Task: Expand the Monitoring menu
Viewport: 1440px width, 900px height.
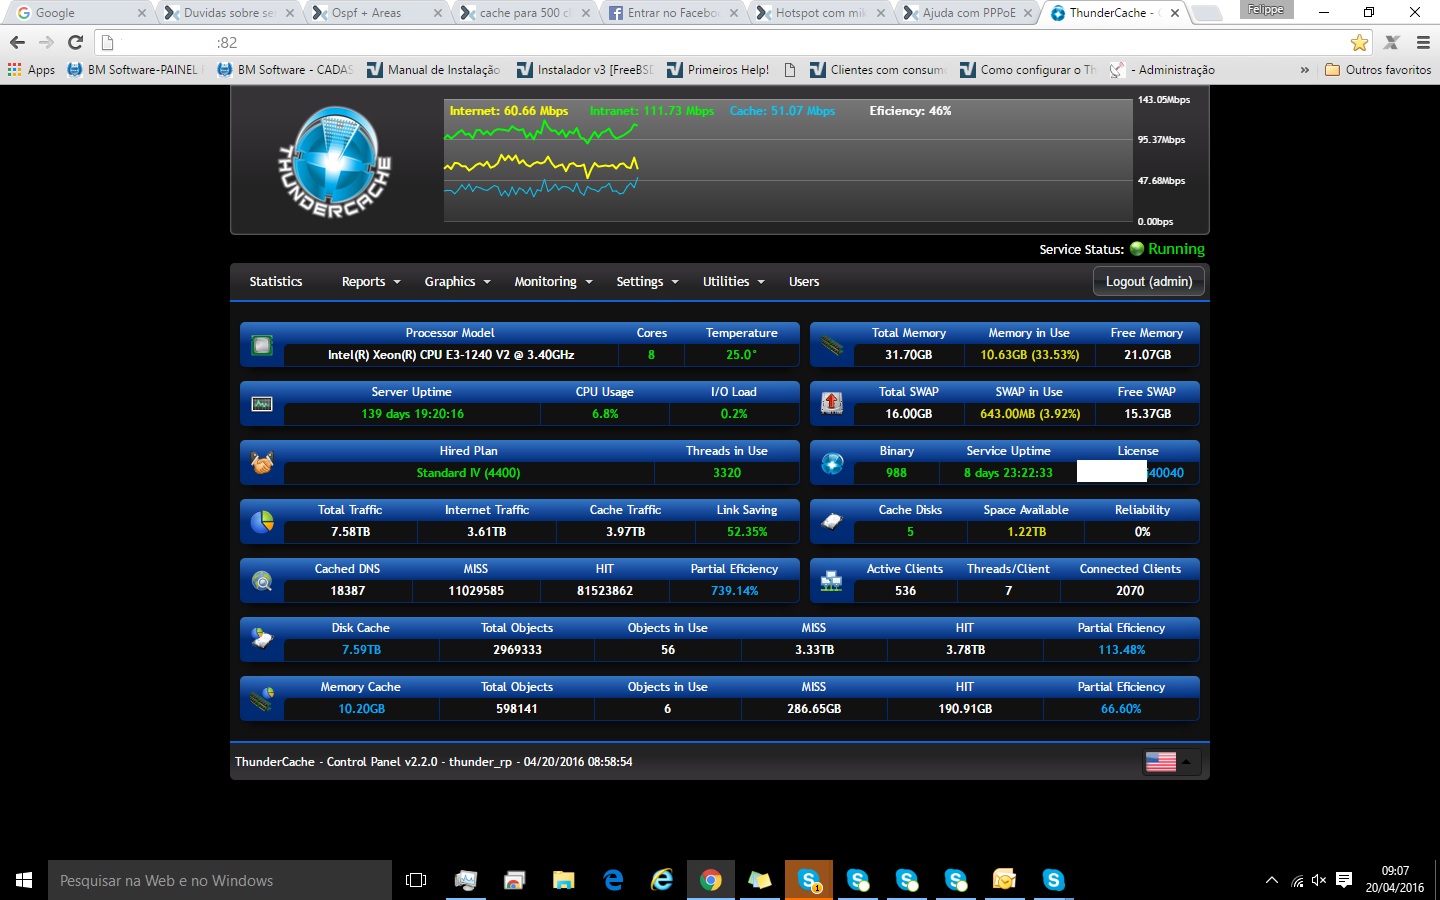Action: point(553,282)
